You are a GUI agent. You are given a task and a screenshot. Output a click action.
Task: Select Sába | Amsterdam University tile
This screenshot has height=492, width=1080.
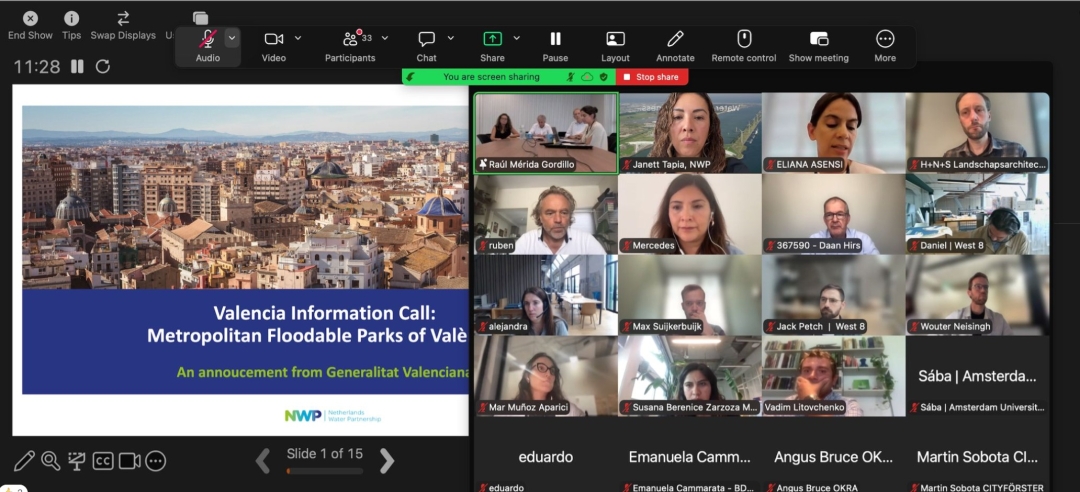(x=977, y=376)
